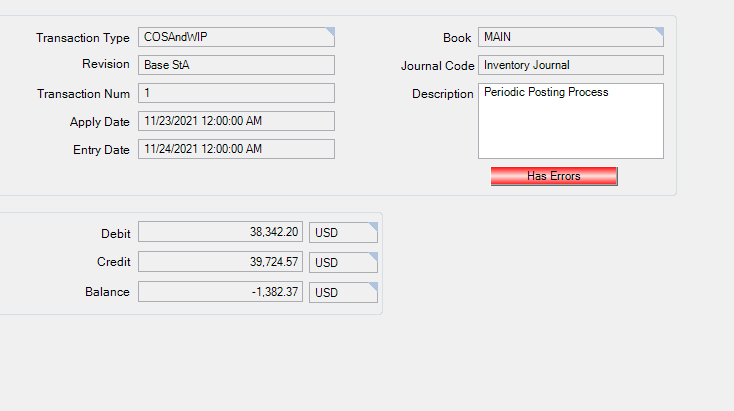This screenshot has height=411, width=734.
Task: Click the Journal Code label
Action: click(x=437, y=66)
